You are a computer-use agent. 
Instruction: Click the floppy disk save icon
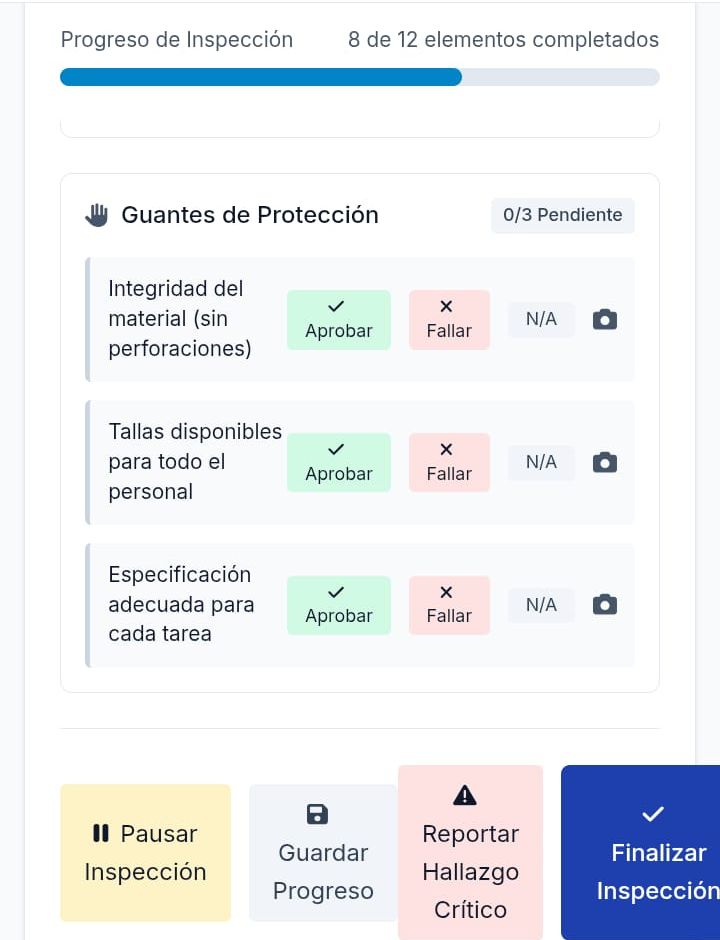coord(317,814)
